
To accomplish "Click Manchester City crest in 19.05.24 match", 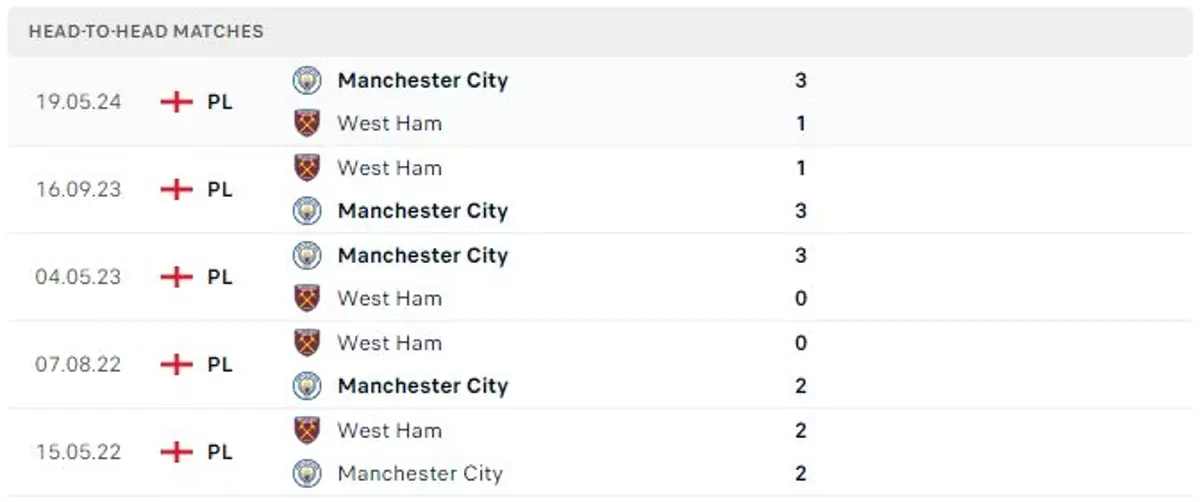I will 307,81.
